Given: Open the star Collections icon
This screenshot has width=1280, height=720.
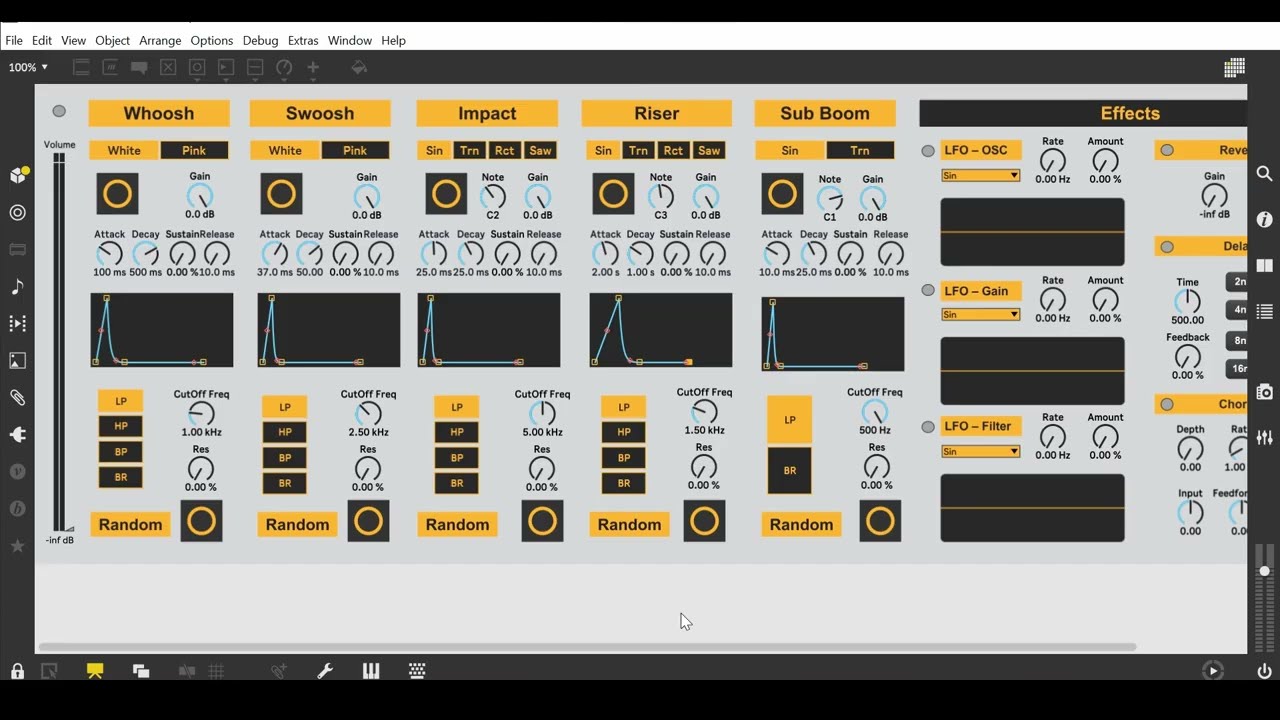Looking at the screenshot, I should [17, 546].
